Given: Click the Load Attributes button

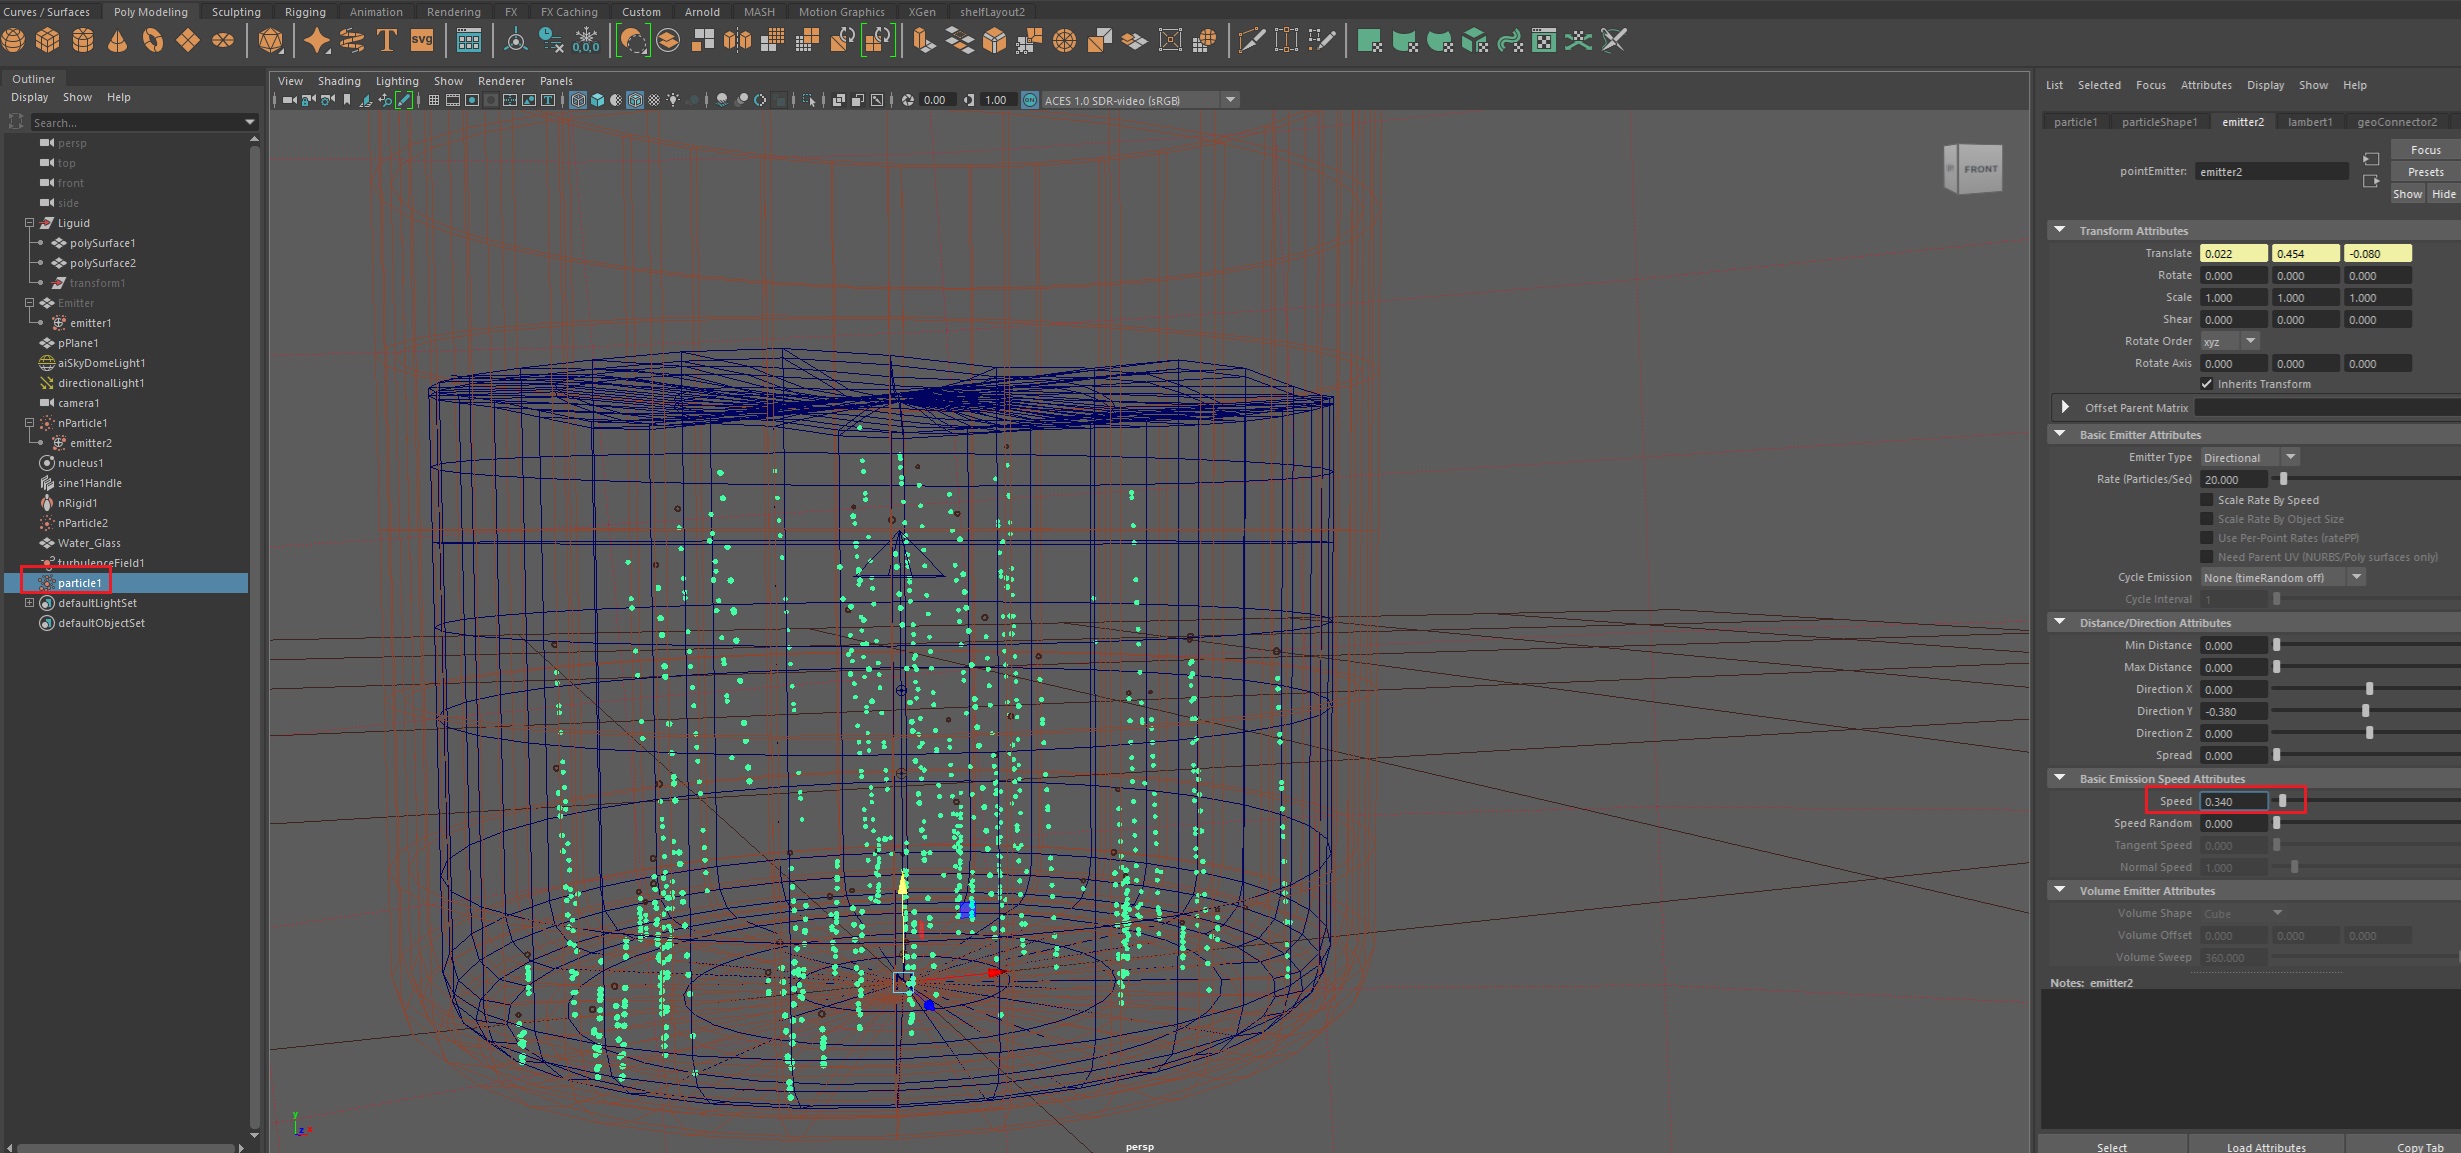Looking at the screenshot, I should (x=2265, y=1147).
